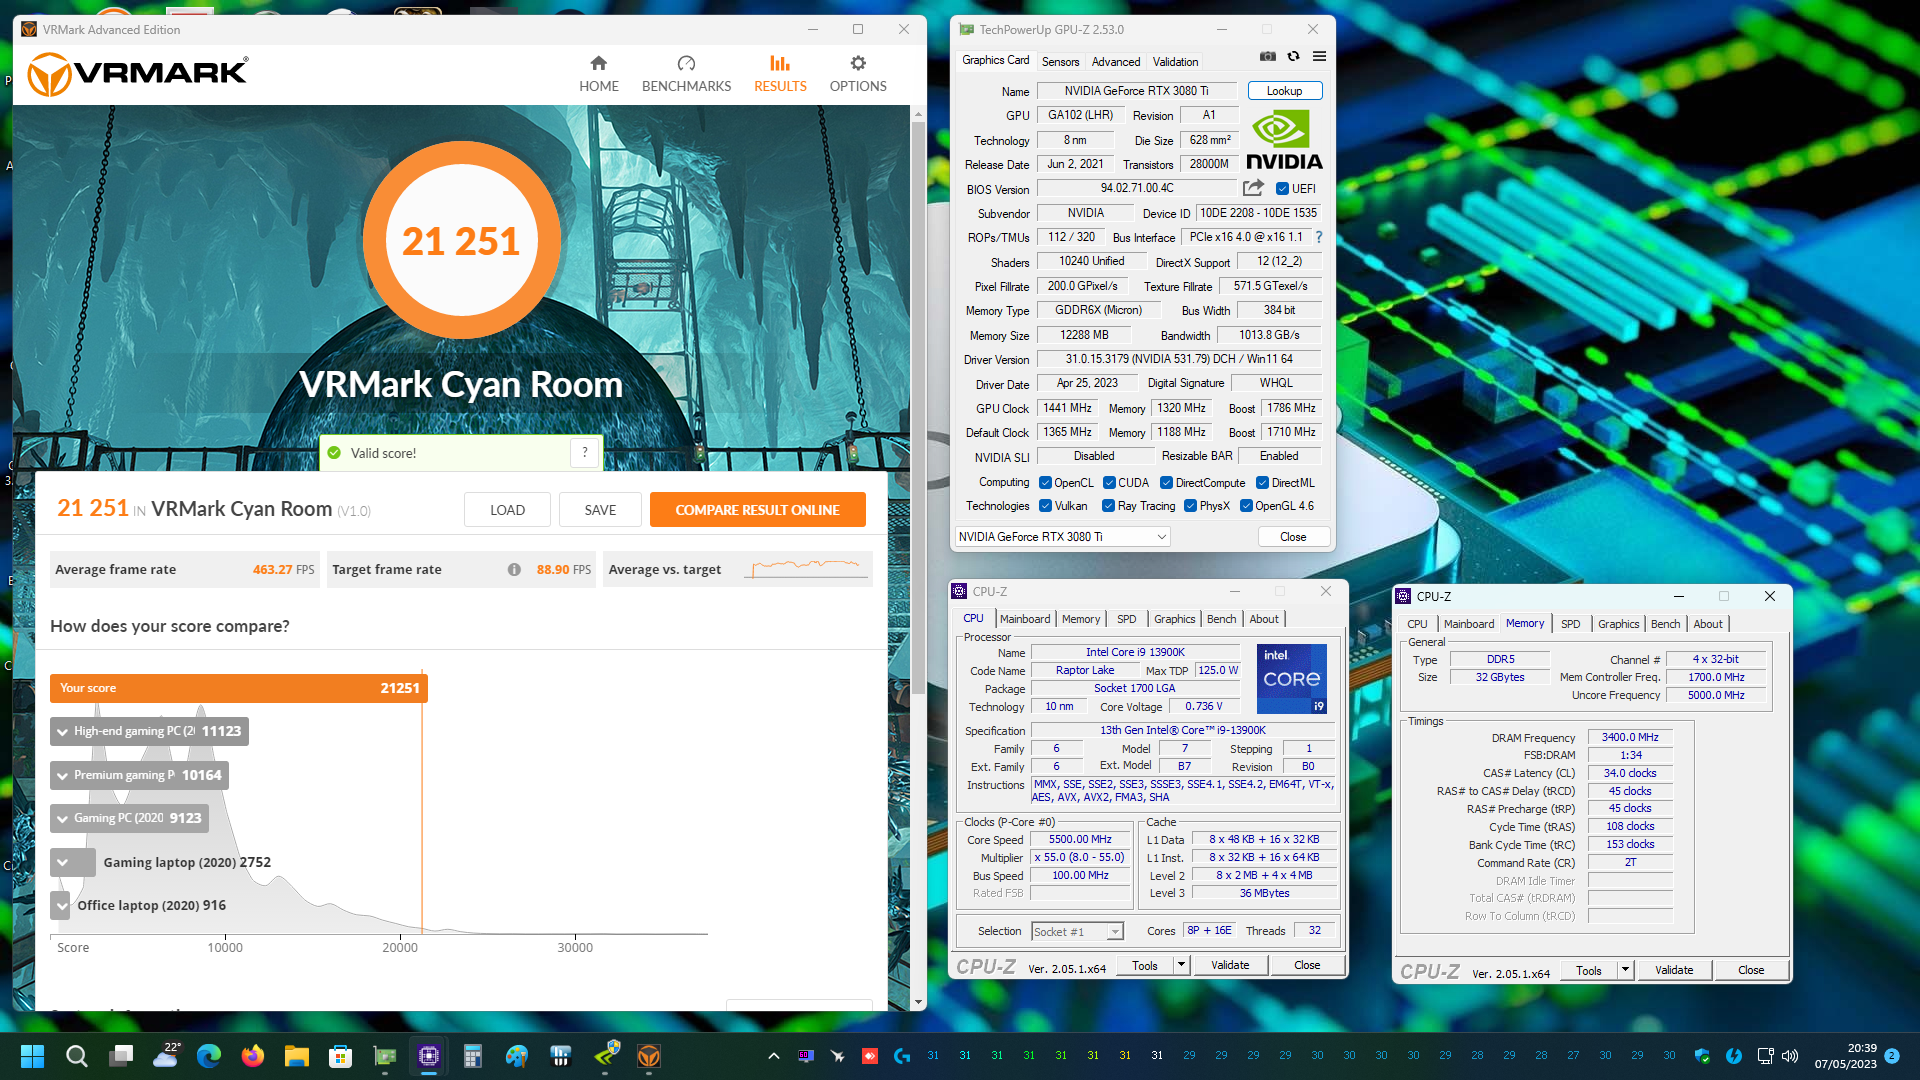Screen dimensions: 1920x1080
Task: Show hidden system tray icons
Action: (773, 1056)
